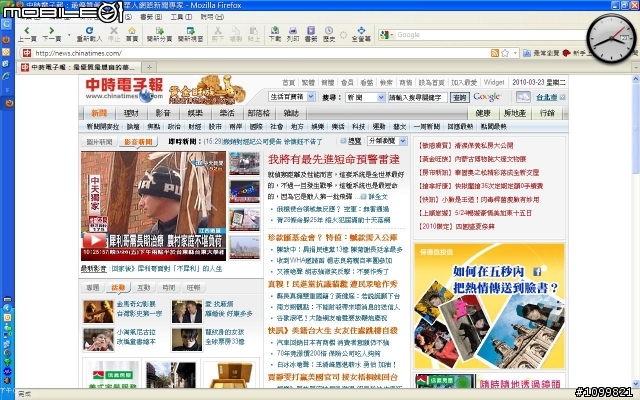Screen dimensions: 640x400
Task: Play the featured news video
Action: (x=94, y=240)
